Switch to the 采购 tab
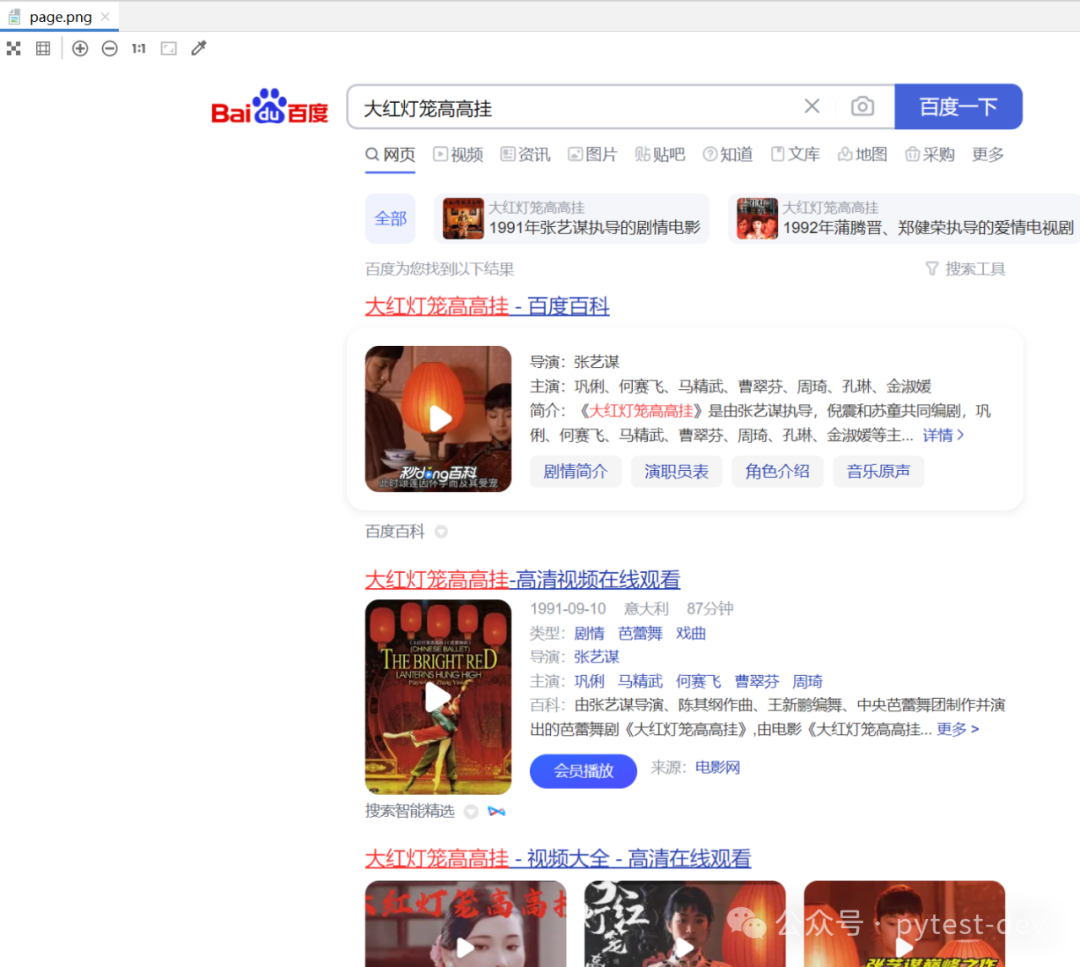Image resolution: width=1080 pixels, height=967 pixels. click(930, 154)
